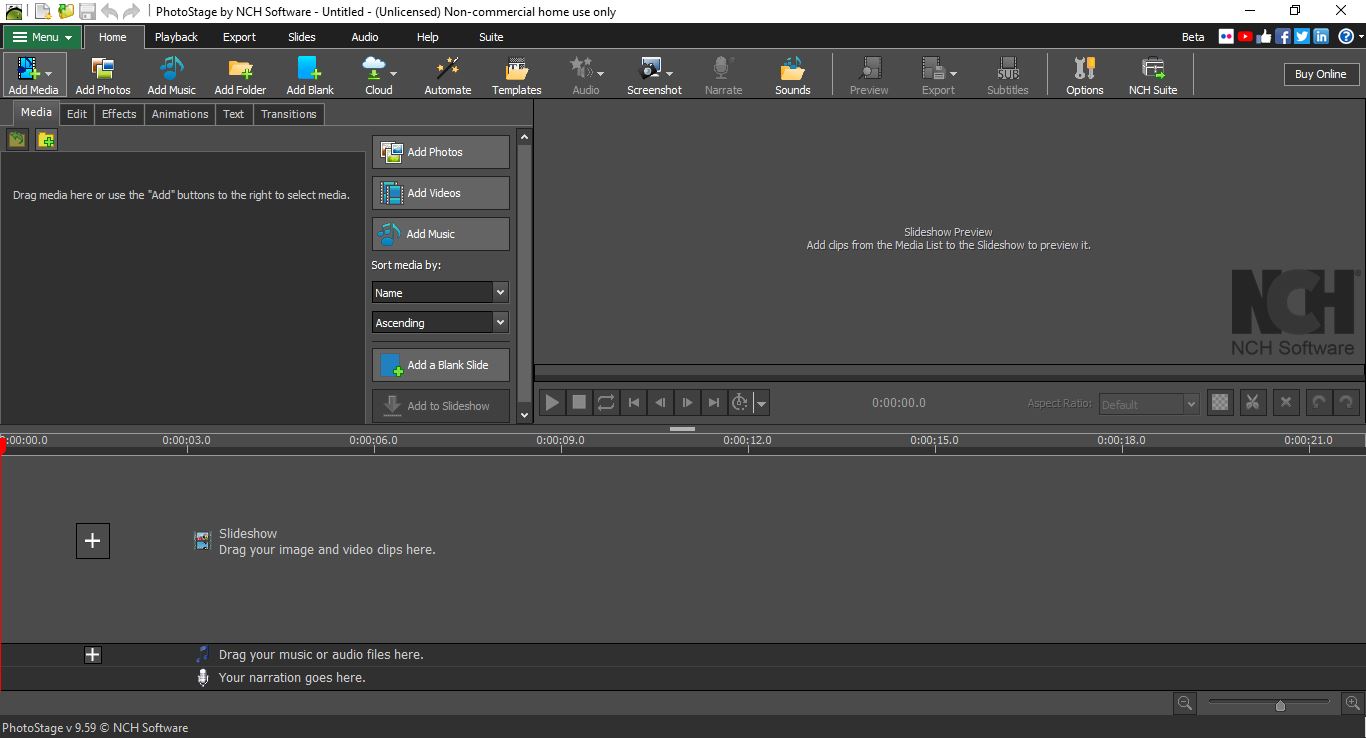Image resolution: width=1366 pixels, height=738 pixels.
Task: Click the Add Photos panel button
Action: pyautogui.click(x=441, y=152)
